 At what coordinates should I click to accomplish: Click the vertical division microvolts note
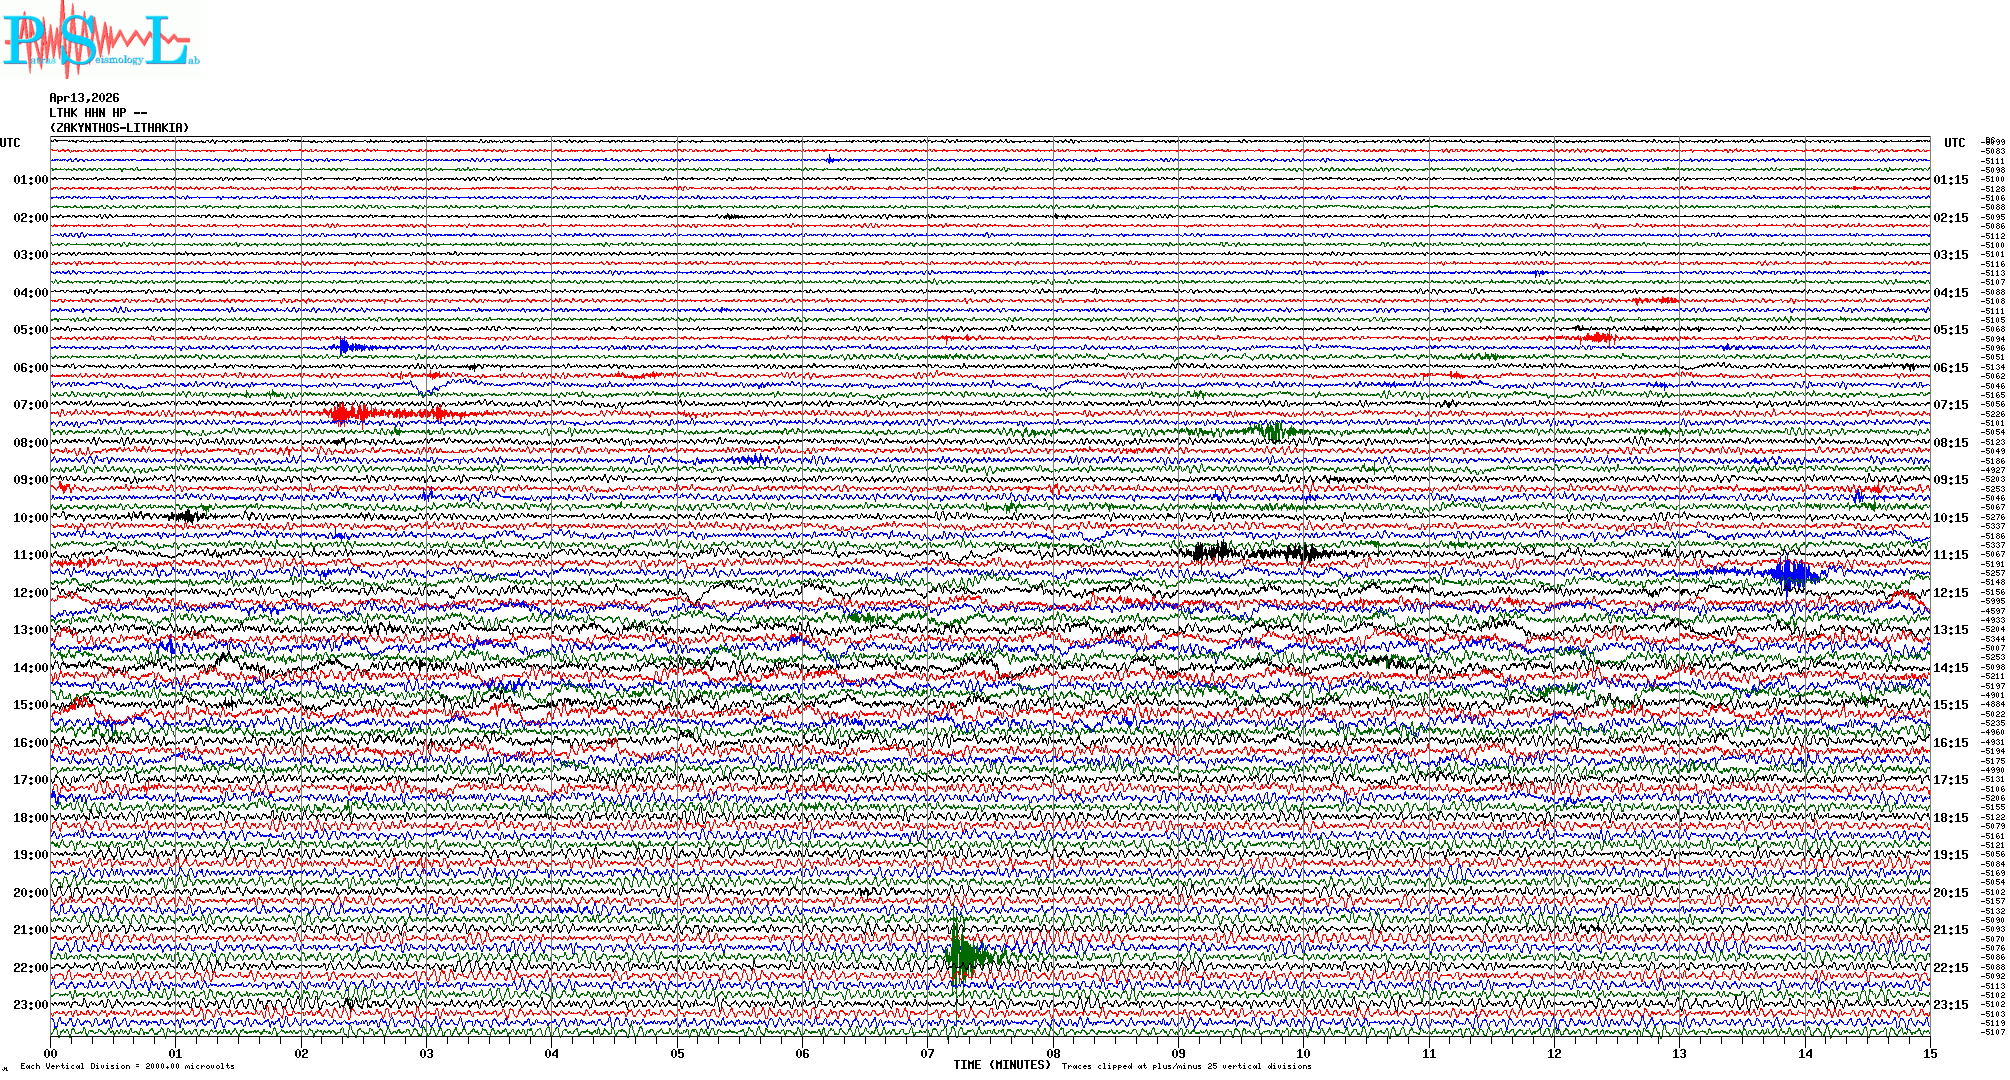127,1066
